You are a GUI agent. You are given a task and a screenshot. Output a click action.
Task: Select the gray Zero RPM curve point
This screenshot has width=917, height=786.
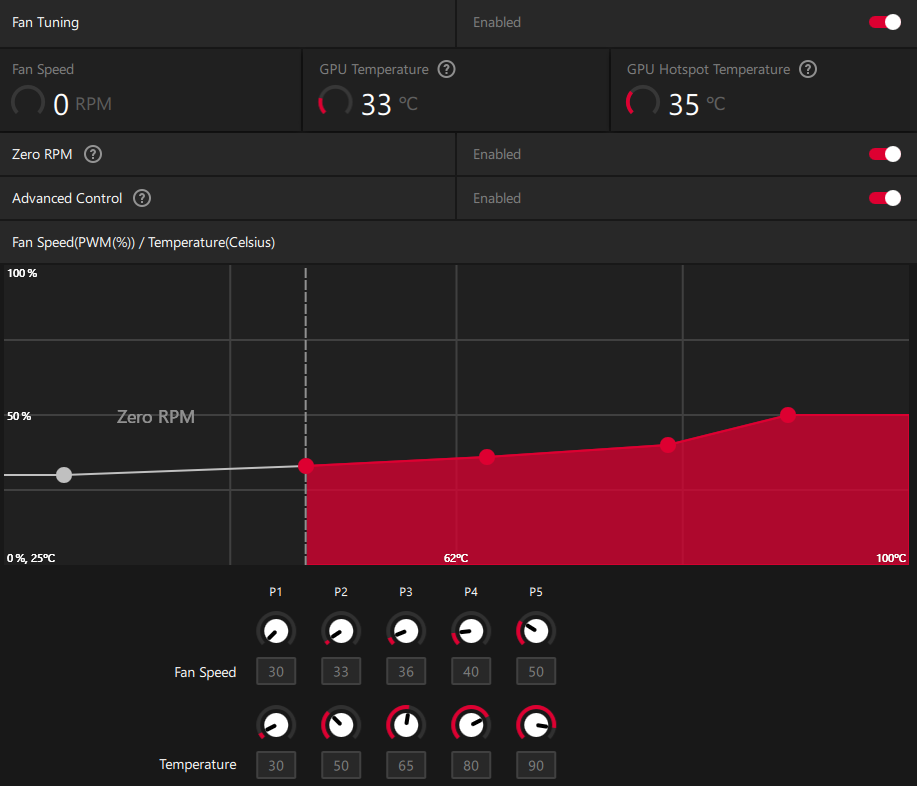pos(64,475)
